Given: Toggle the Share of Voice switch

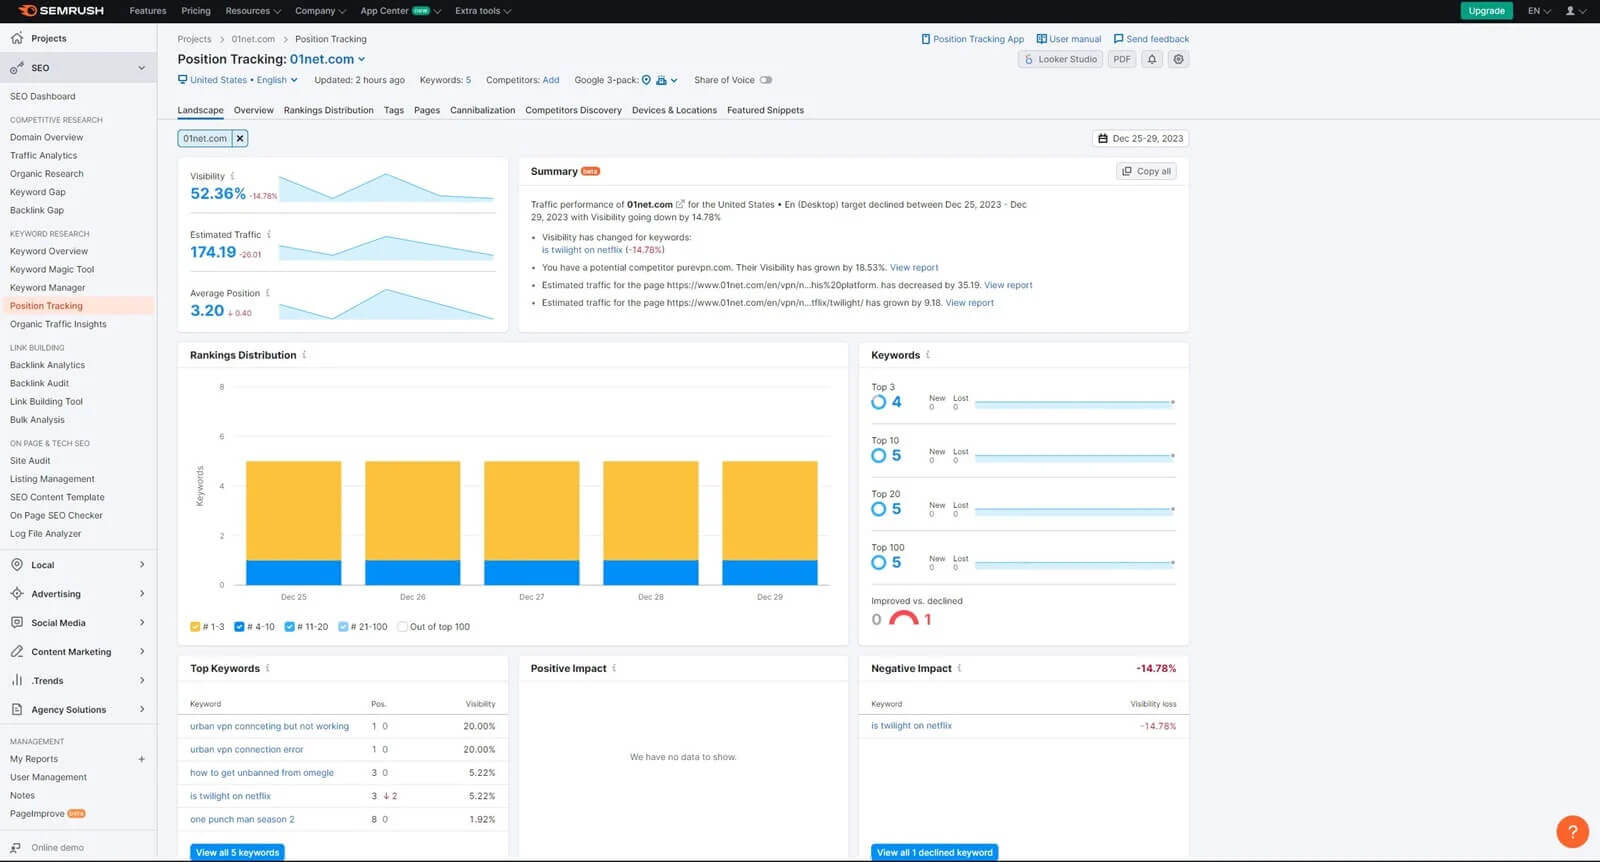Looking at the screenshot, I should (x=766, y=80).
